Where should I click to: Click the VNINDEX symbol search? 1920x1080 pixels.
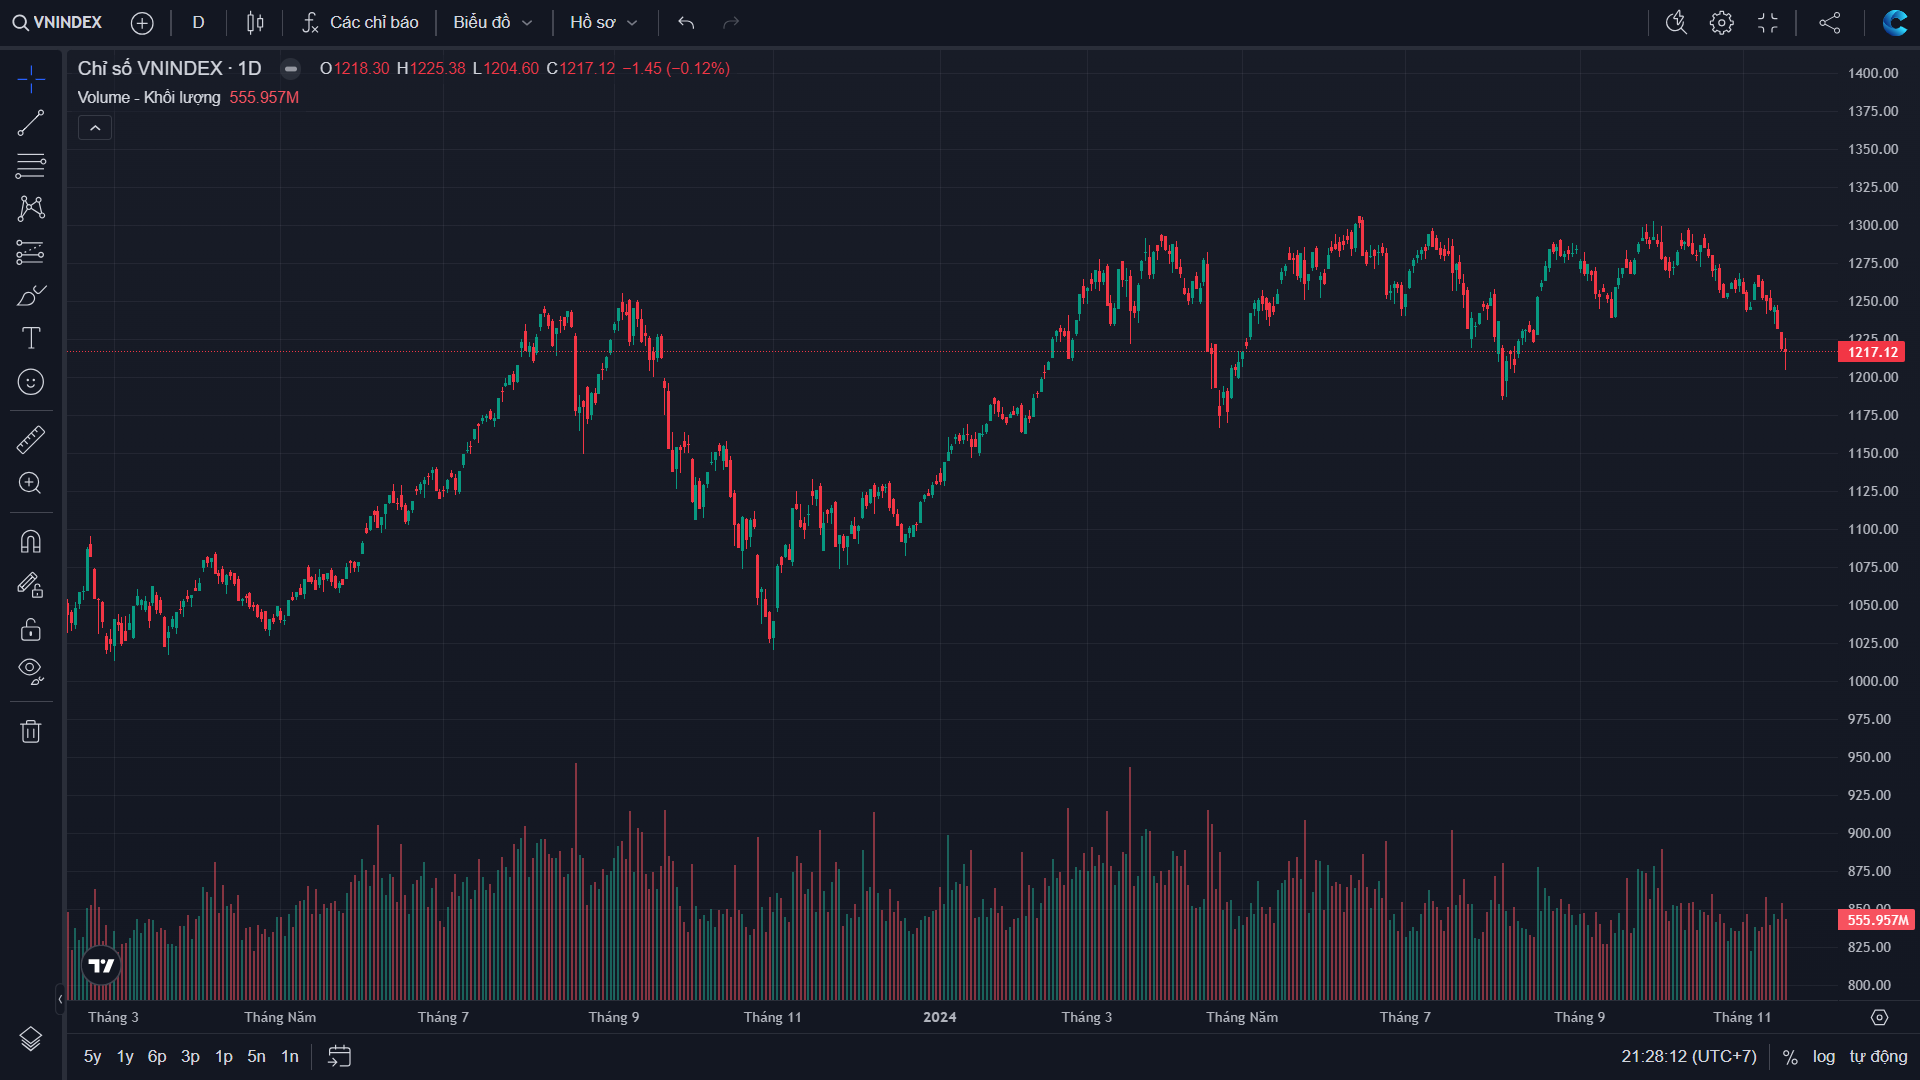pyautogui.click(x=58, y=23)
